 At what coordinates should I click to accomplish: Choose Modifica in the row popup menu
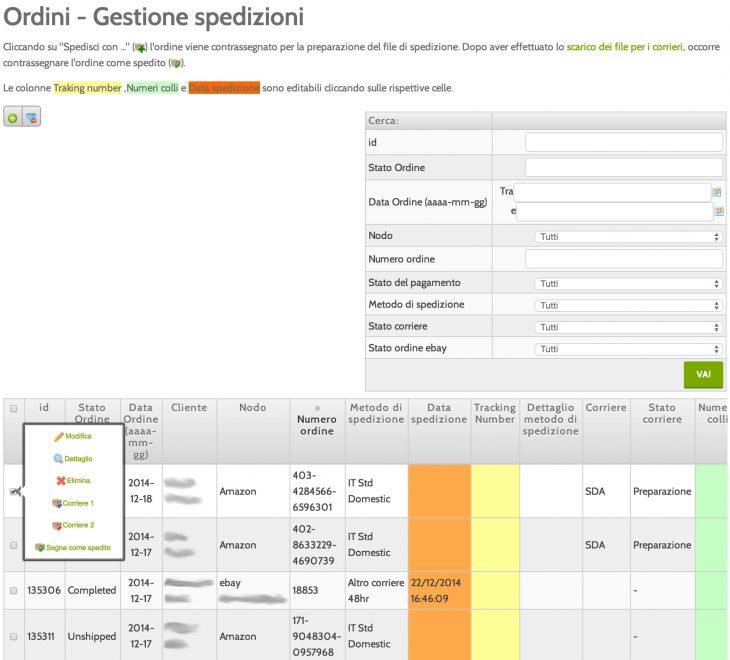pos(73,436)
